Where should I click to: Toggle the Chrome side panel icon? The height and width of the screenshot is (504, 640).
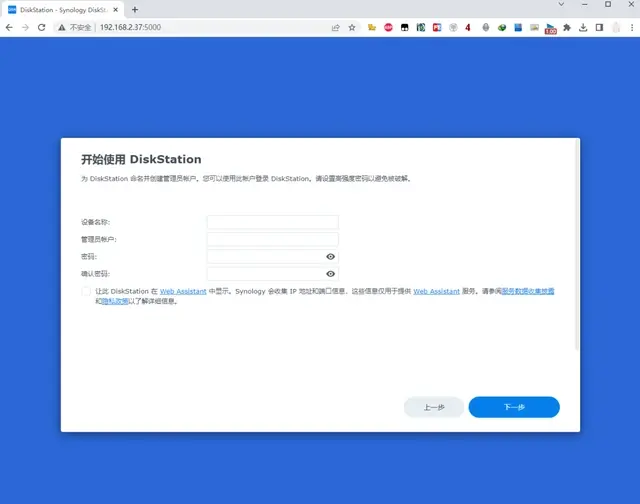(x=600, y=27)
